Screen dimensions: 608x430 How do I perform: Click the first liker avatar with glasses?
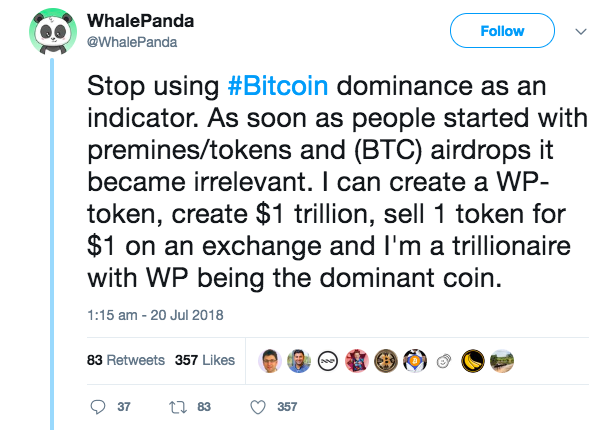(269, 360)
